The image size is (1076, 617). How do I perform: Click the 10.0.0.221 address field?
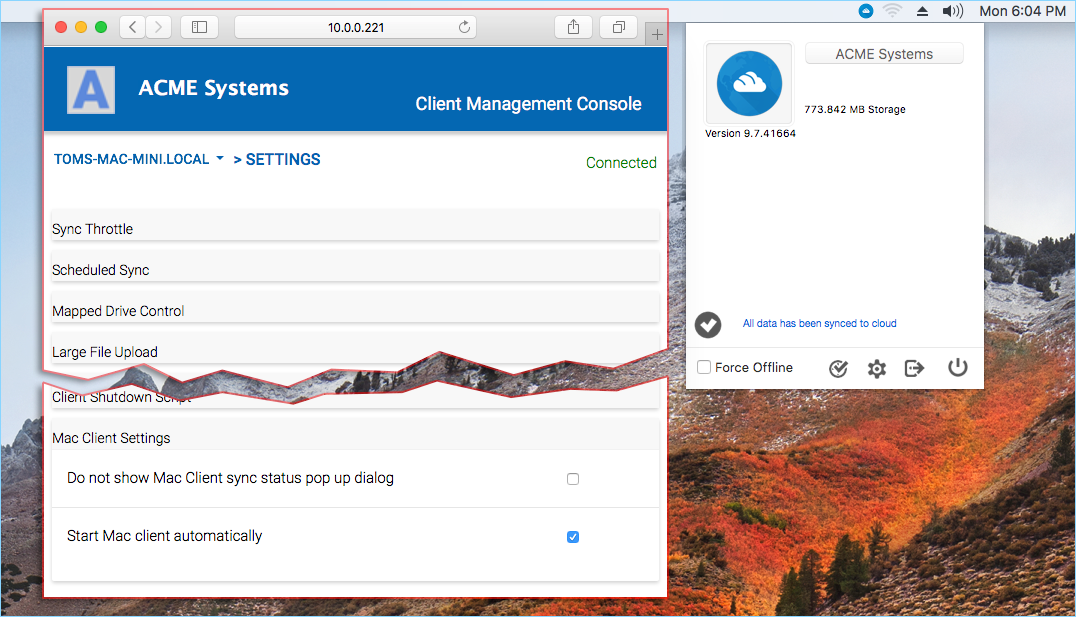[x=355, y=27]
